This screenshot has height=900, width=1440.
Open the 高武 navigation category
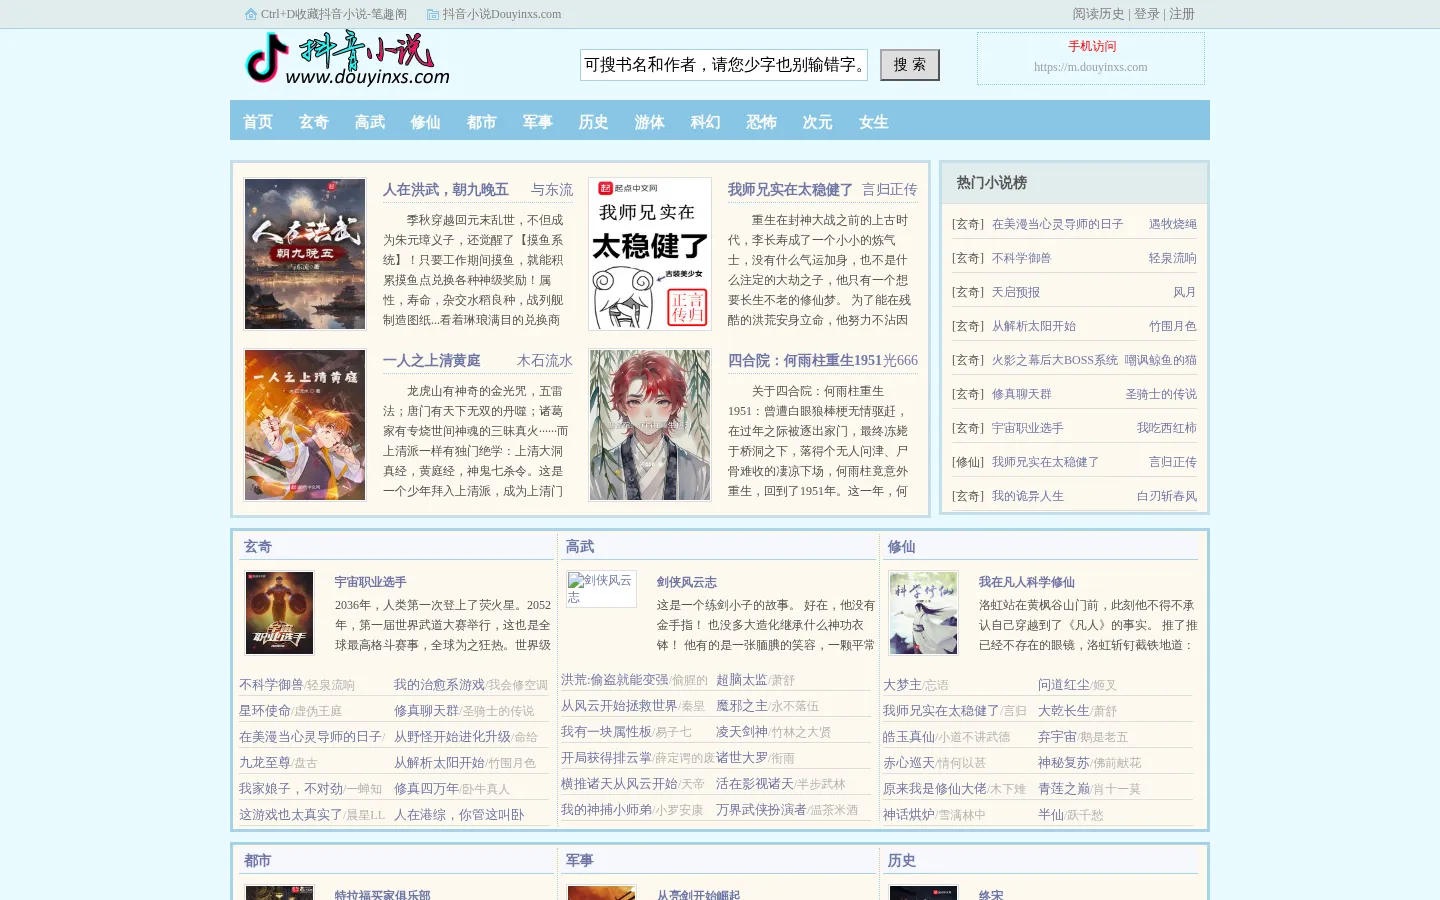(x=370, y=121)
